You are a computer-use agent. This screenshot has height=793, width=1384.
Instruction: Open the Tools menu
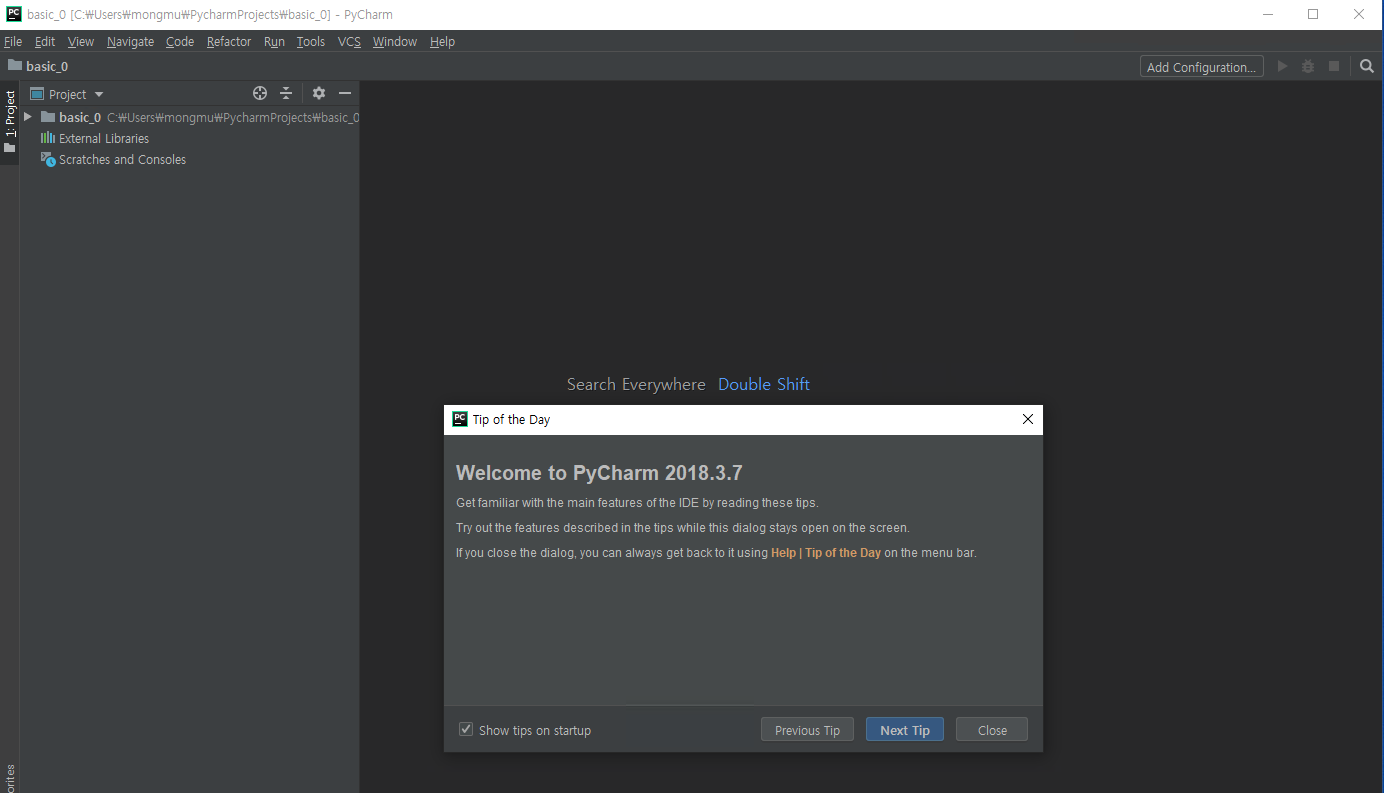[x=311, y=41]
